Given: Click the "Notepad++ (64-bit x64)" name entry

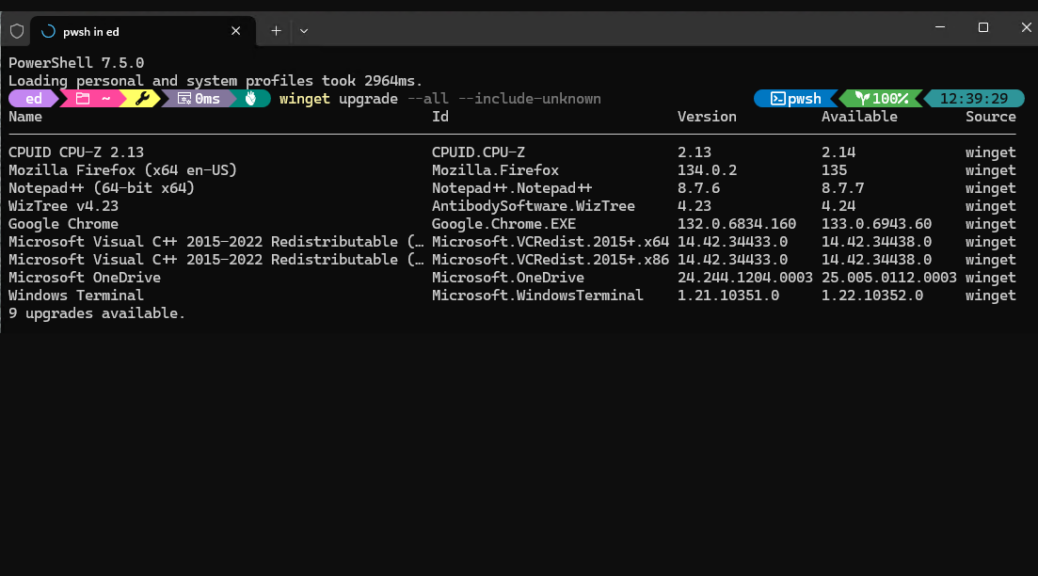Looking at the screenshot, I should 101,188.
